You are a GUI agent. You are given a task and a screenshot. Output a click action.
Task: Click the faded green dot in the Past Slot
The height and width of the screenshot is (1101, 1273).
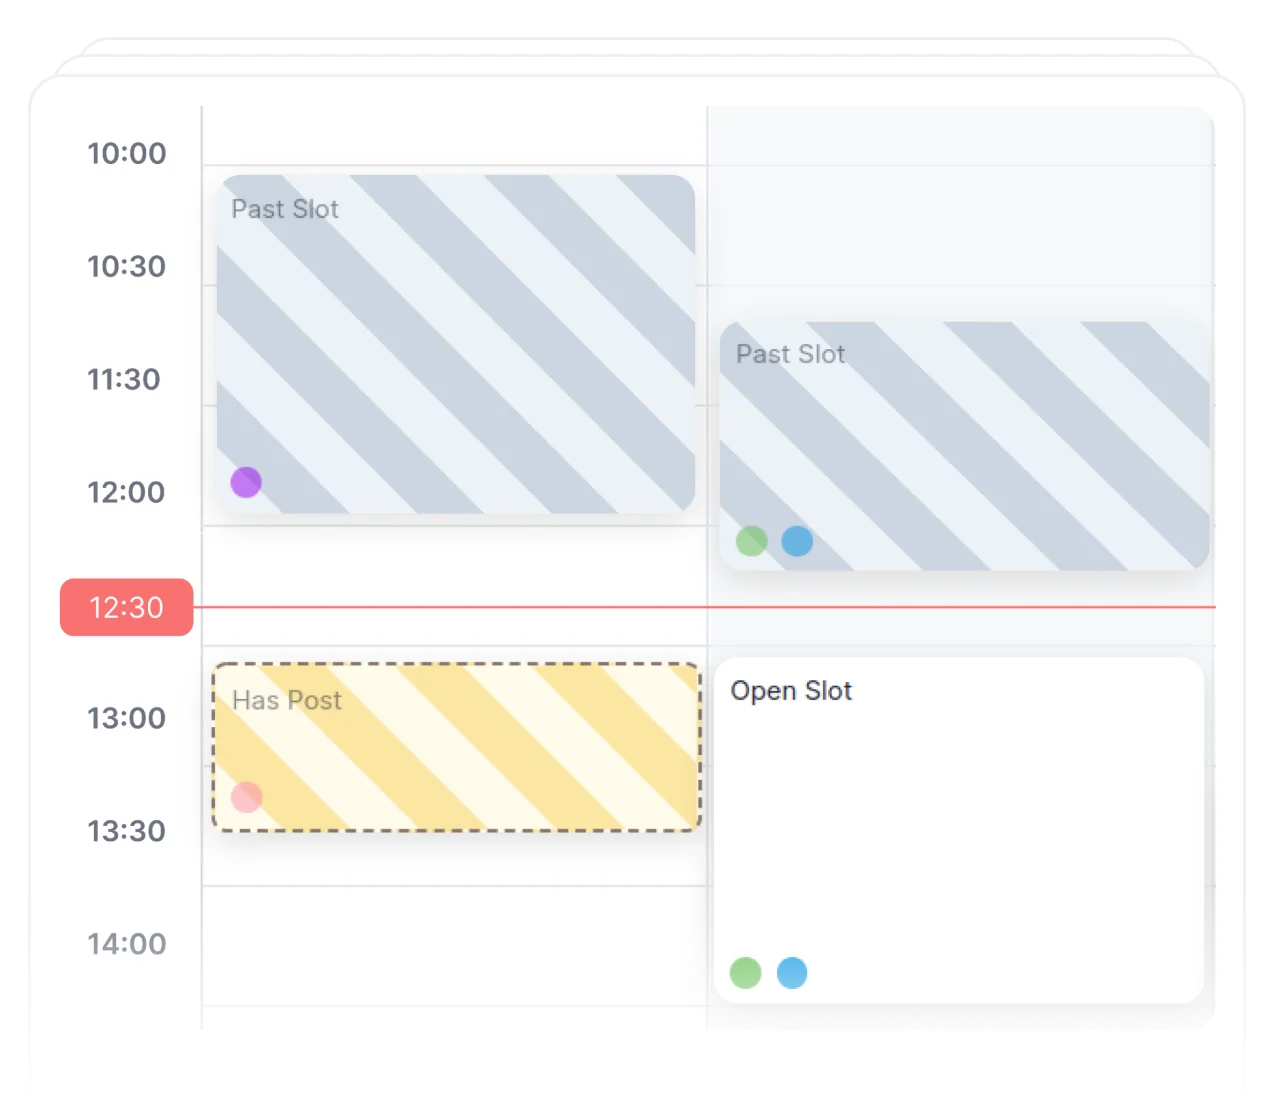[x=752, y=541]
